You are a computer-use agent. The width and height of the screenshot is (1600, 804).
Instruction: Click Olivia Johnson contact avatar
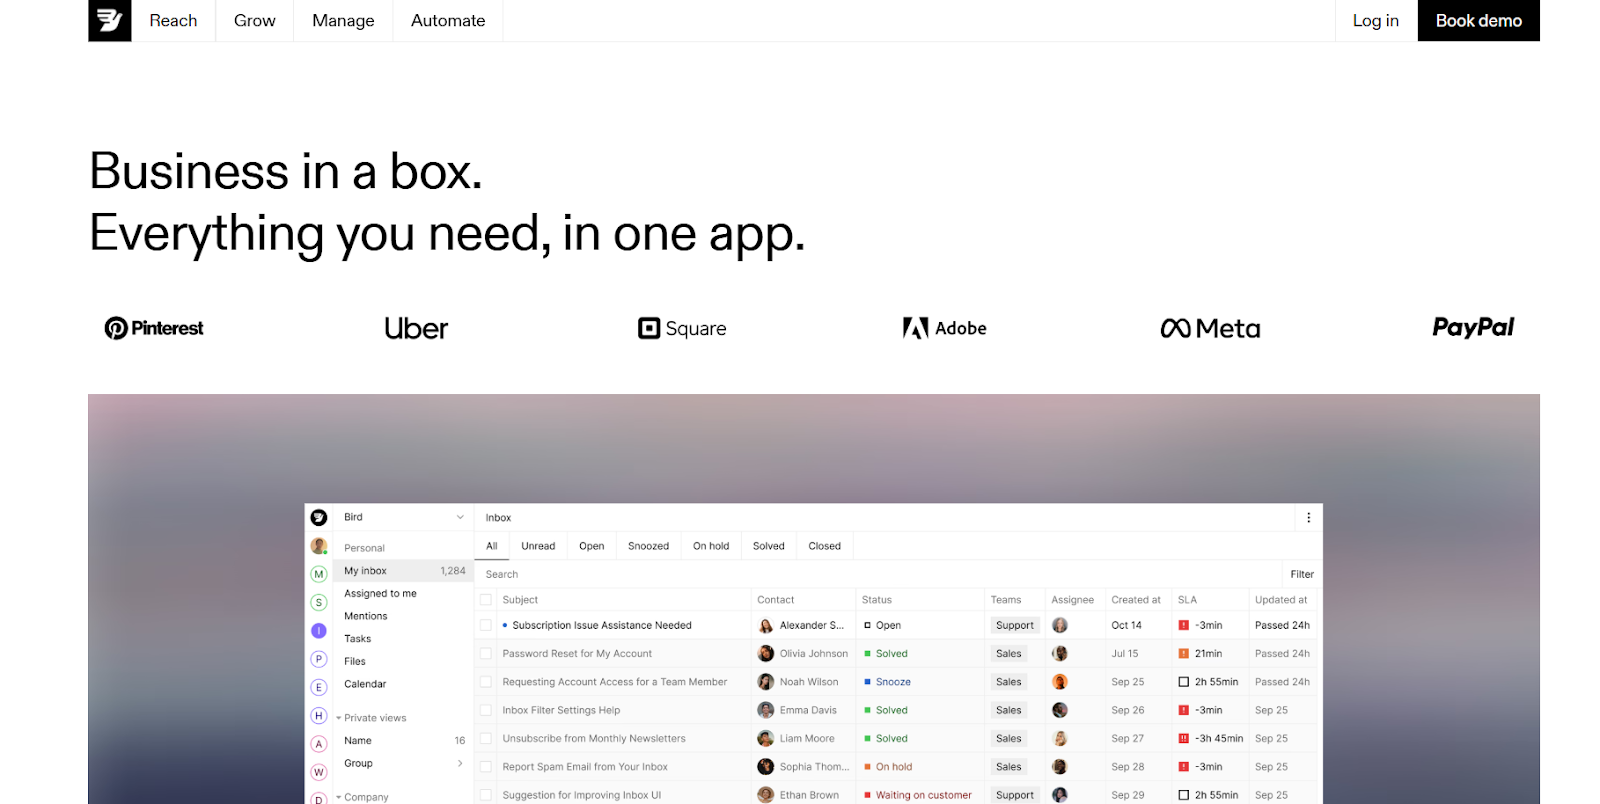[766, 653]
